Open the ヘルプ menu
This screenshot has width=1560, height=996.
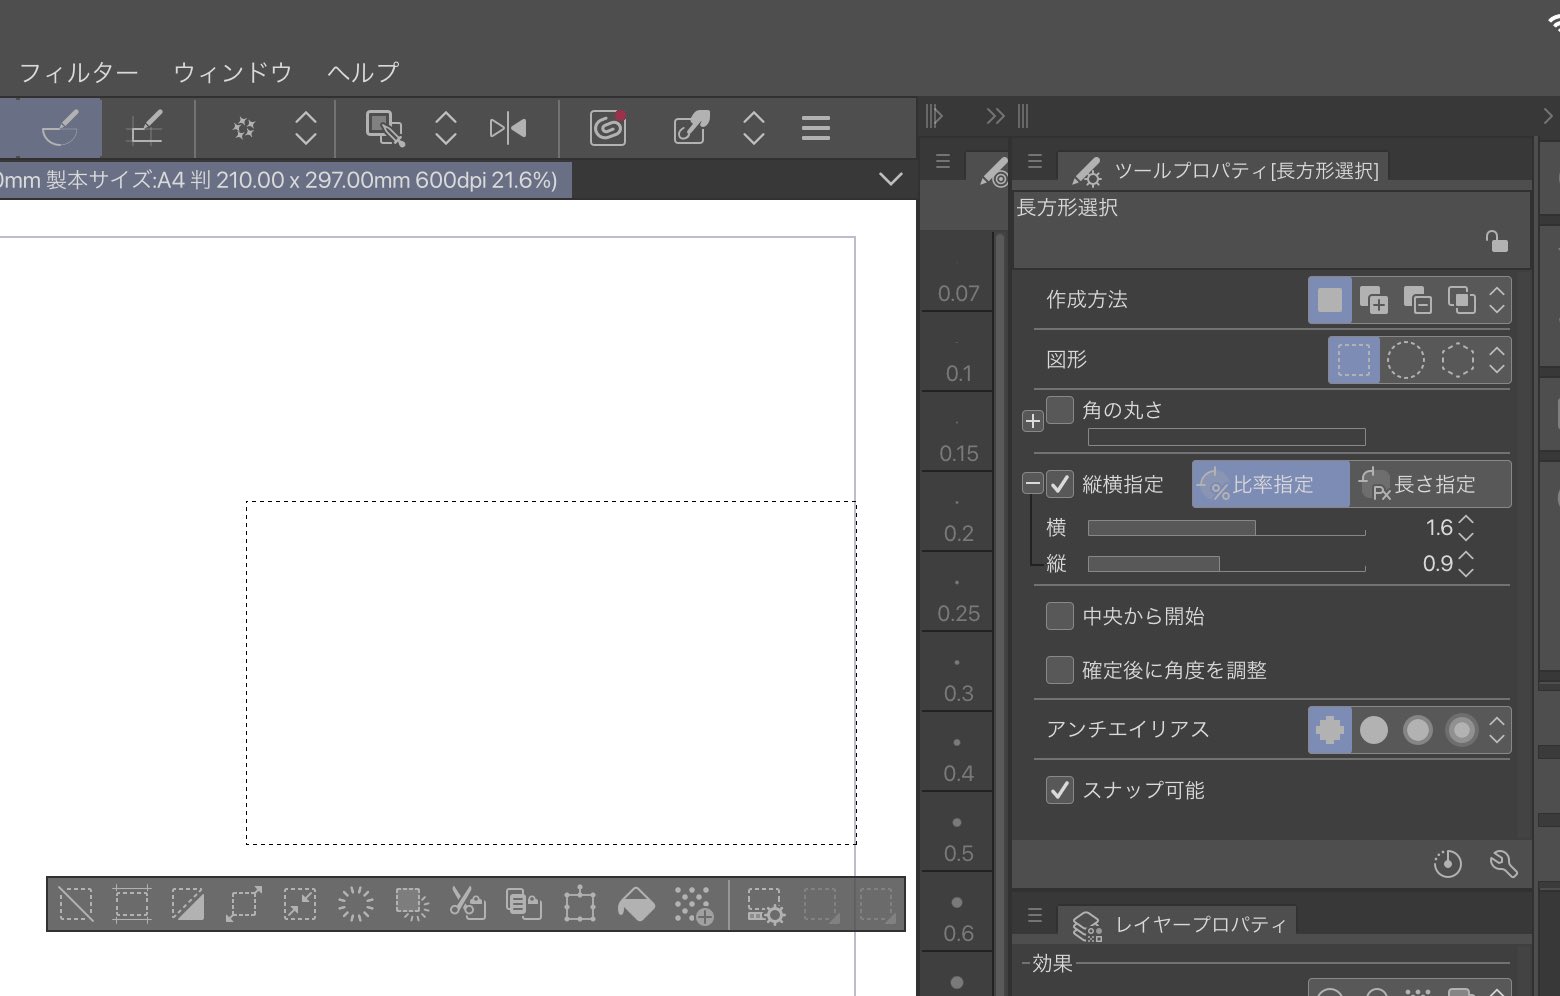pyautogui.click(x=363, y=72)
